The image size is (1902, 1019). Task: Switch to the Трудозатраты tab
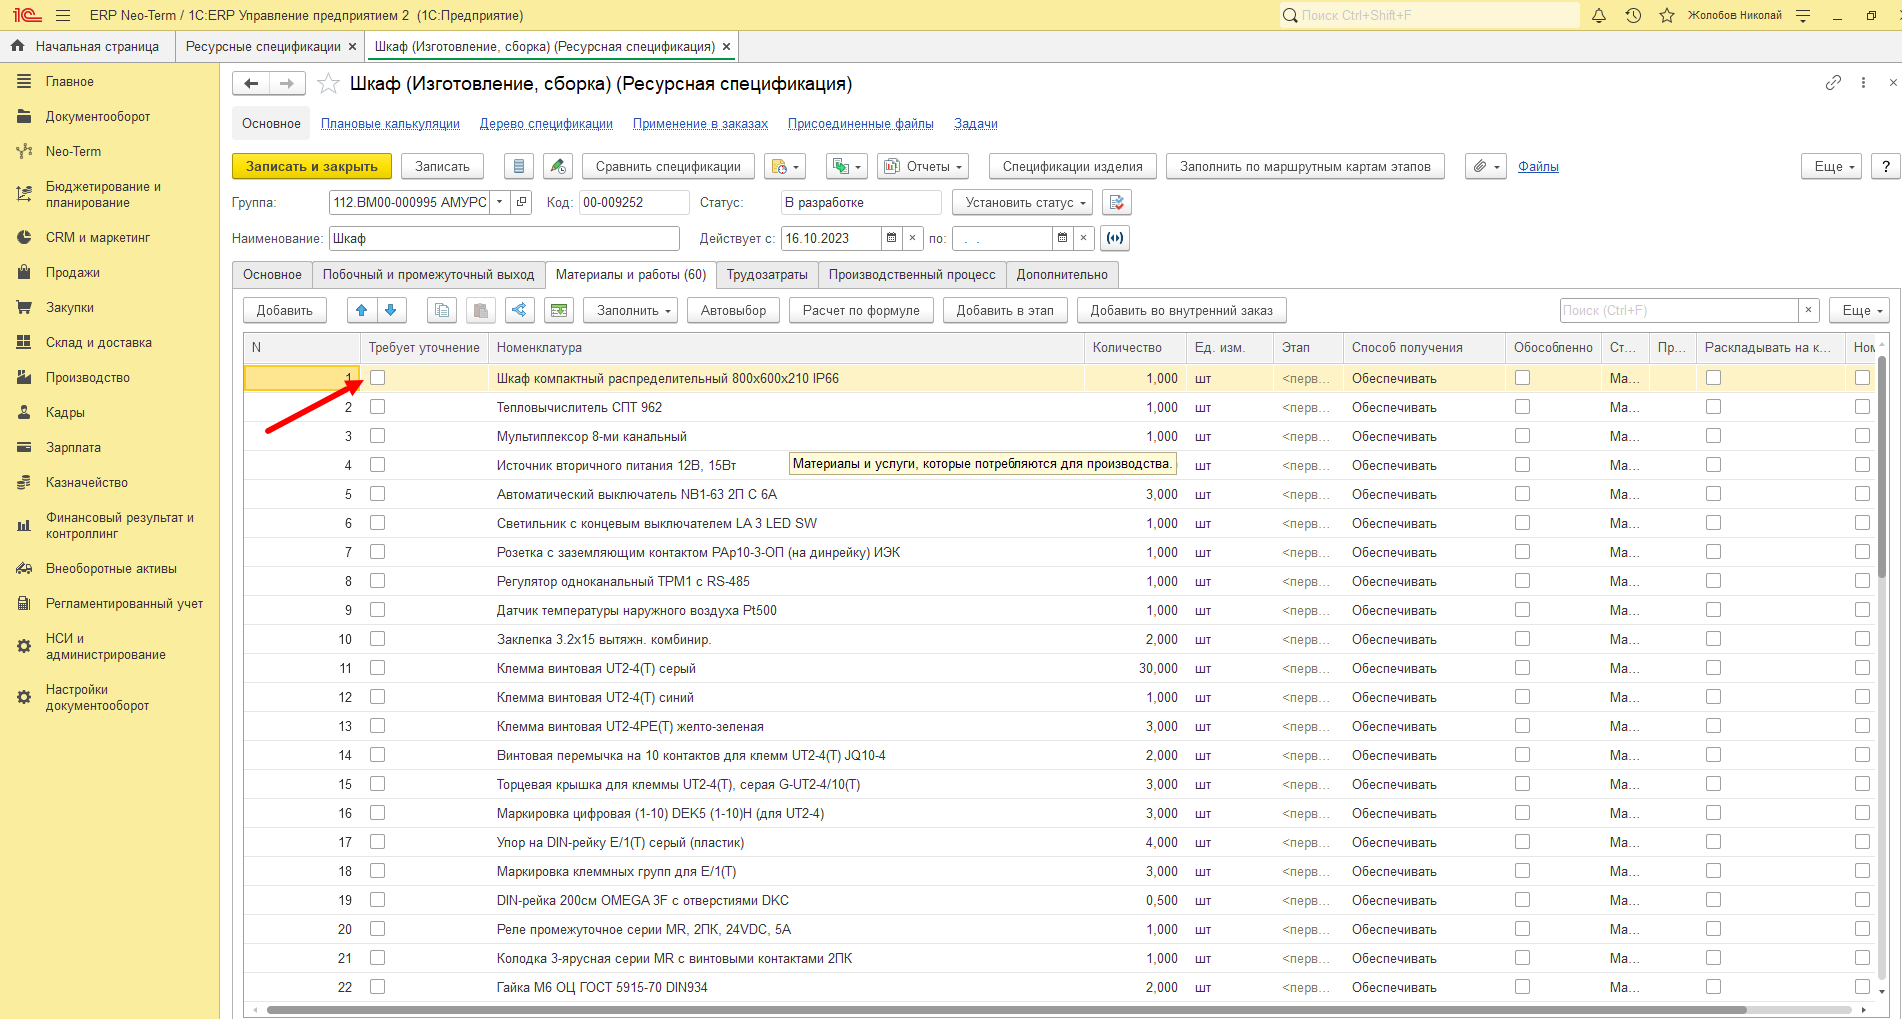(767, 274)
